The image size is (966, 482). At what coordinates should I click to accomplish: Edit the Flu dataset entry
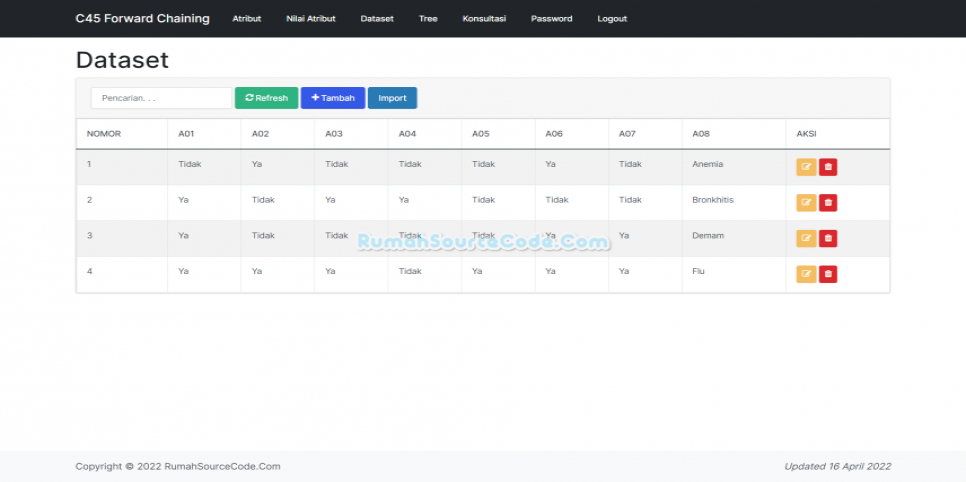(806, 274)
